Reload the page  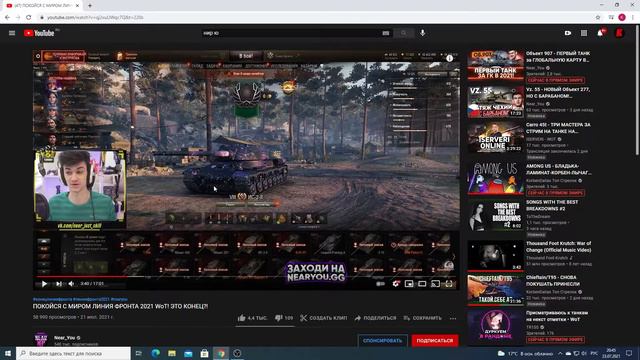(x=29, y=18)
